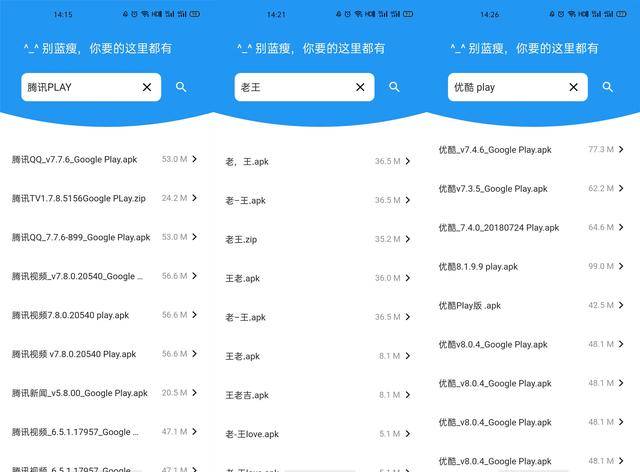The image size is (640, 472).
Task: Open chevron for 优酷v7.3.5_Google Play.apk
Action: tap(621, 188)
